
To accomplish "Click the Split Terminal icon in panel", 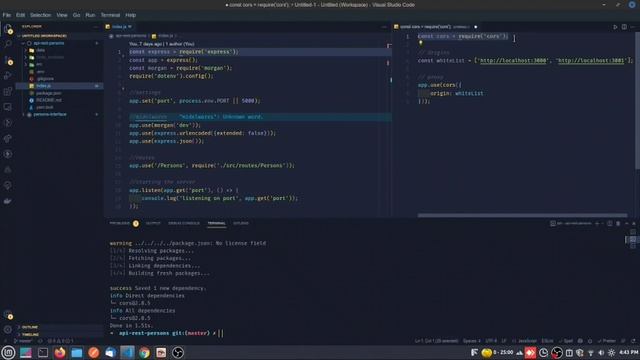I will [x=609, y=224].
